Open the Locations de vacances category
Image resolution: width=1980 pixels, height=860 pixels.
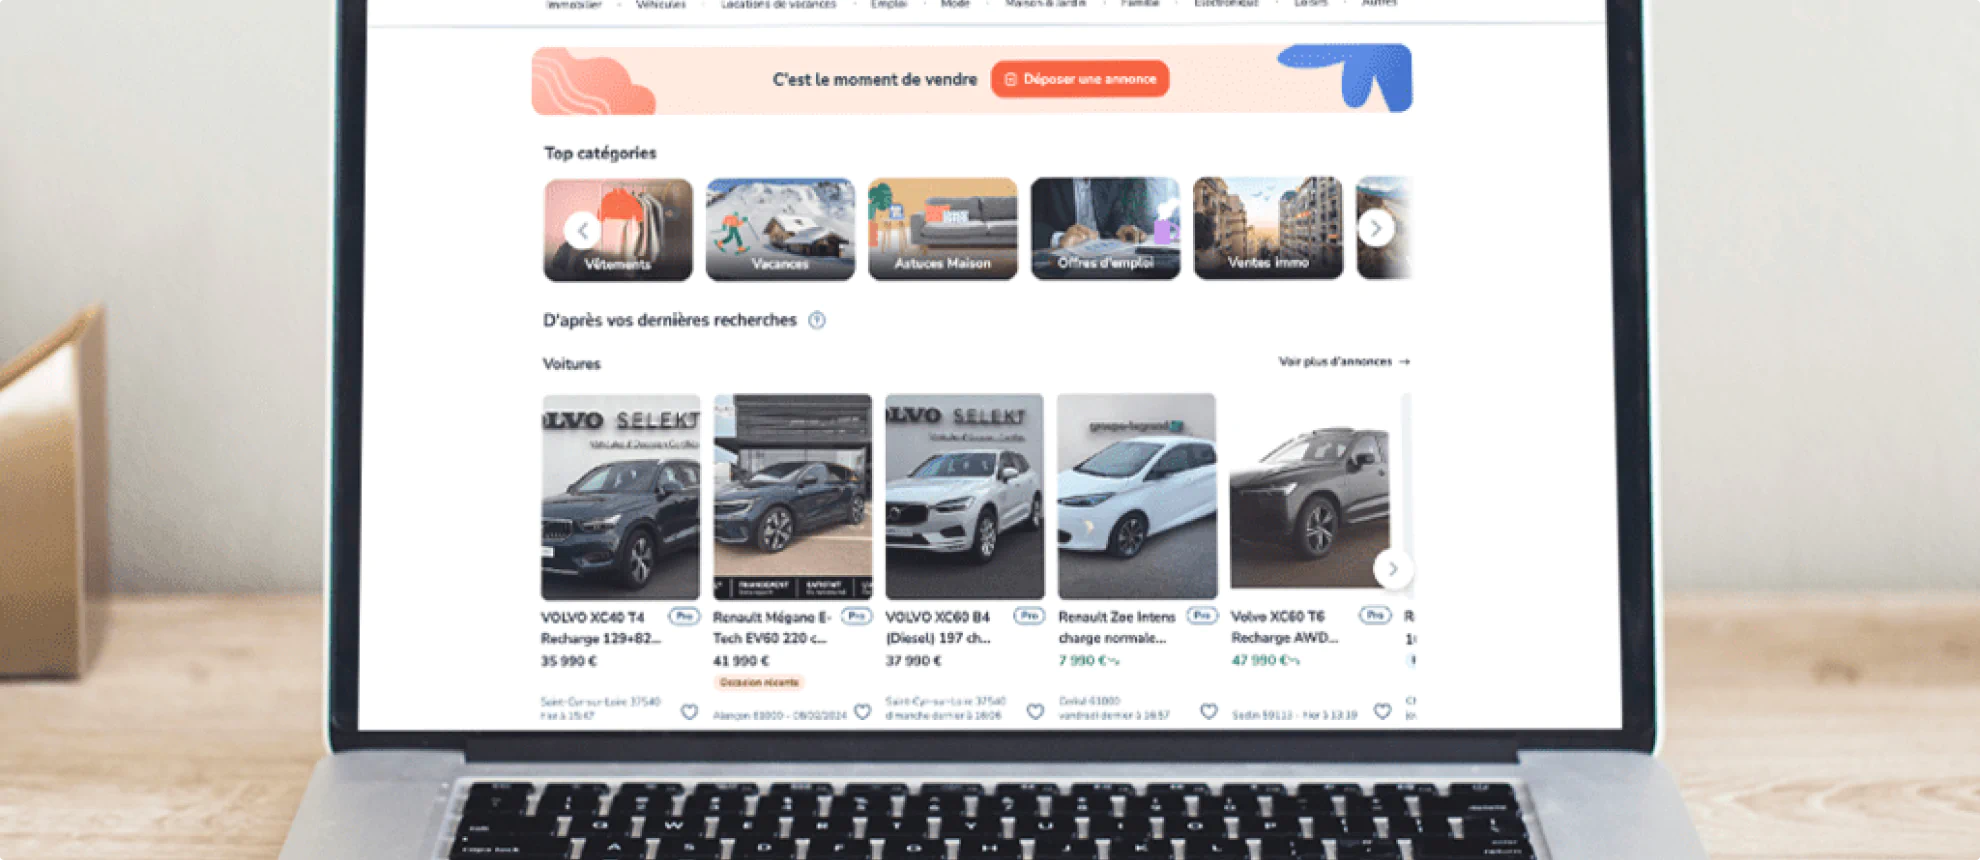point(778,4)
